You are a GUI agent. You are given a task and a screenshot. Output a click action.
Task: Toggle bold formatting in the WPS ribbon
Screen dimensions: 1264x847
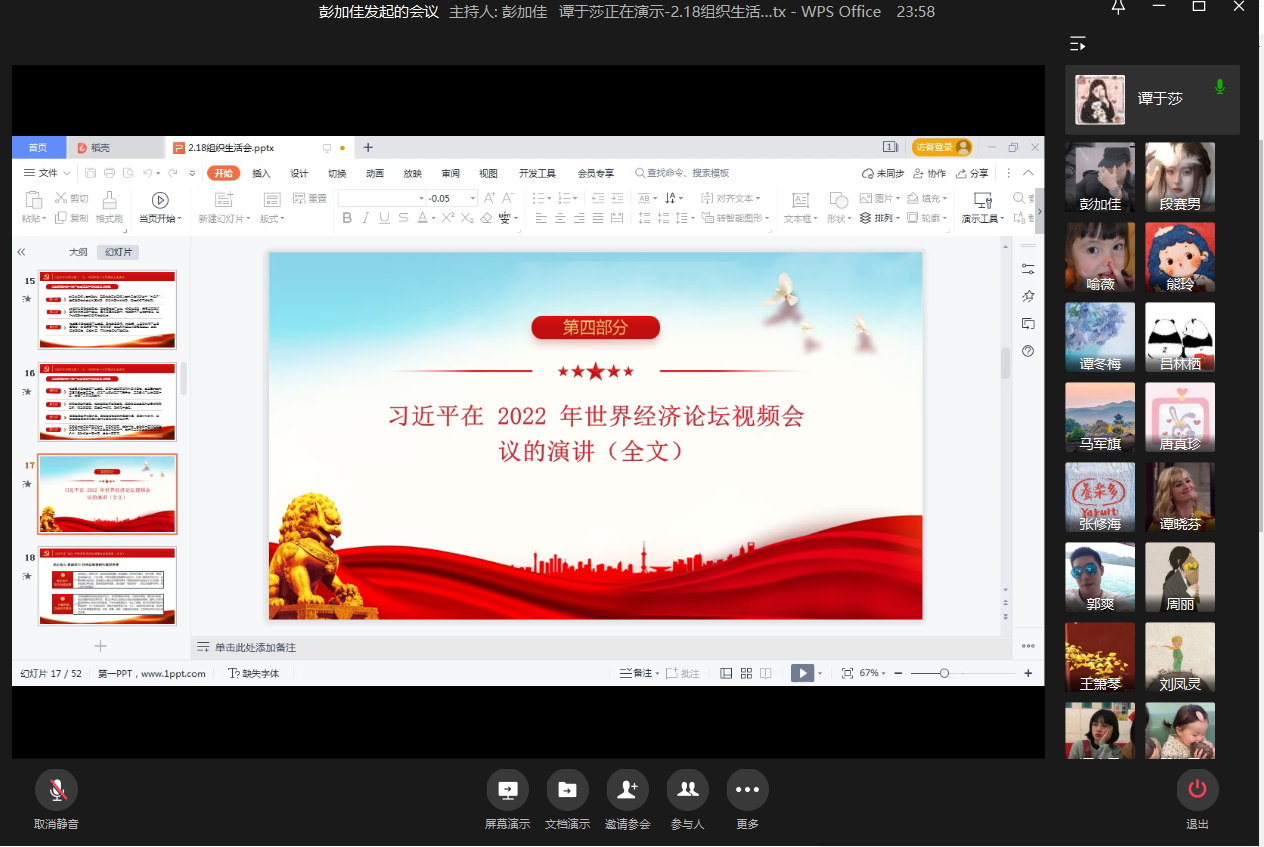point(347,218)
